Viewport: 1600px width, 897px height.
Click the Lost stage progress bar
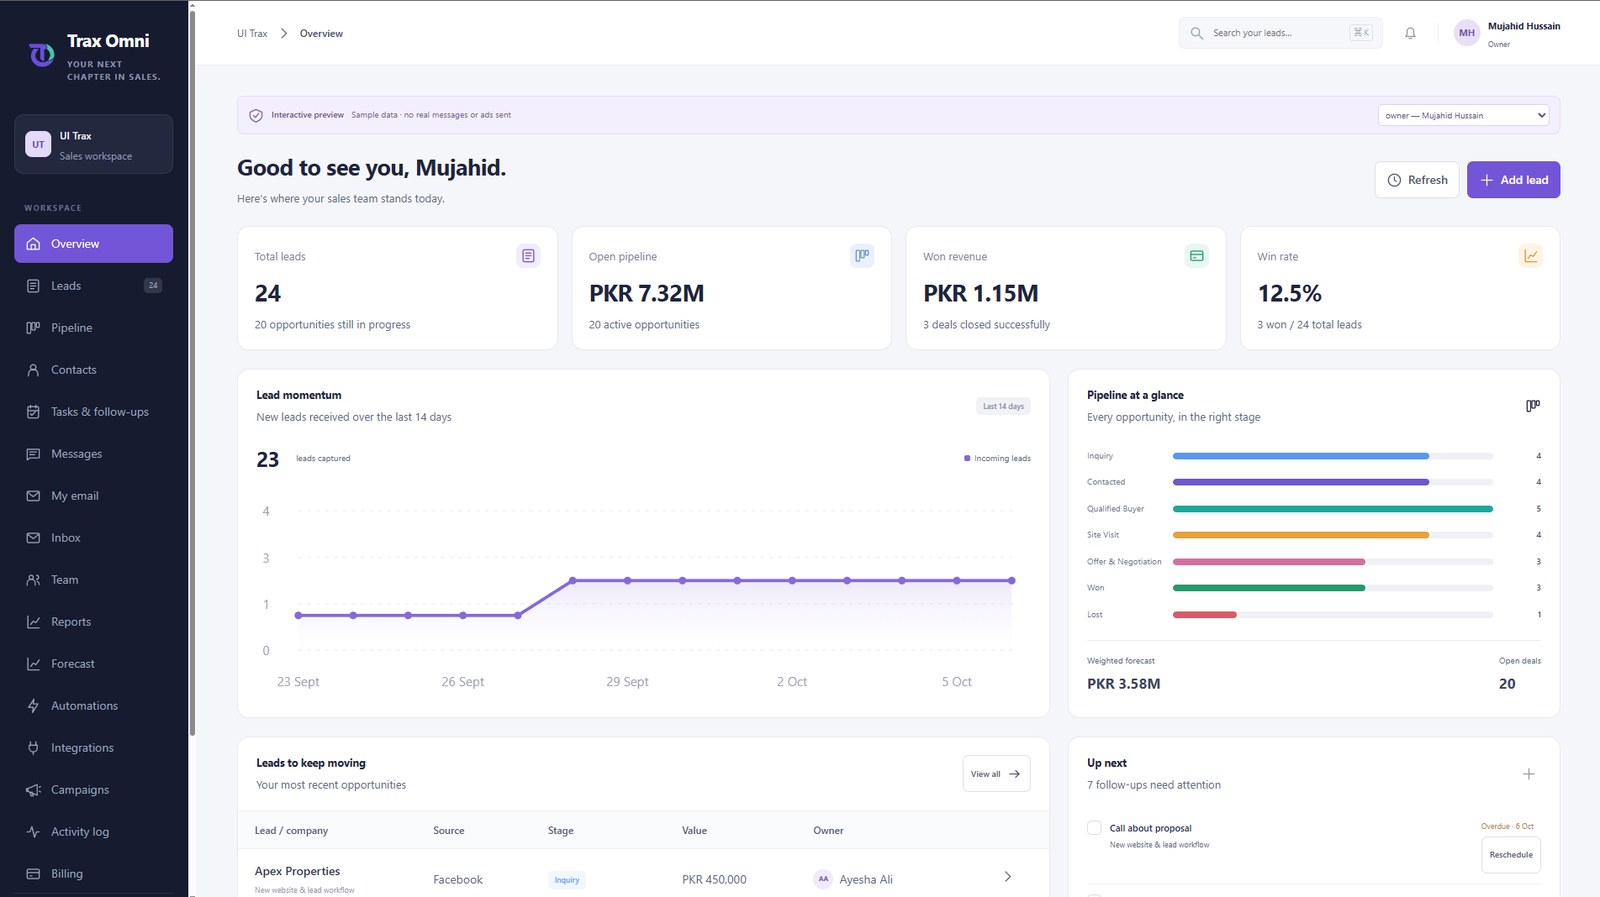(1332, 615)
